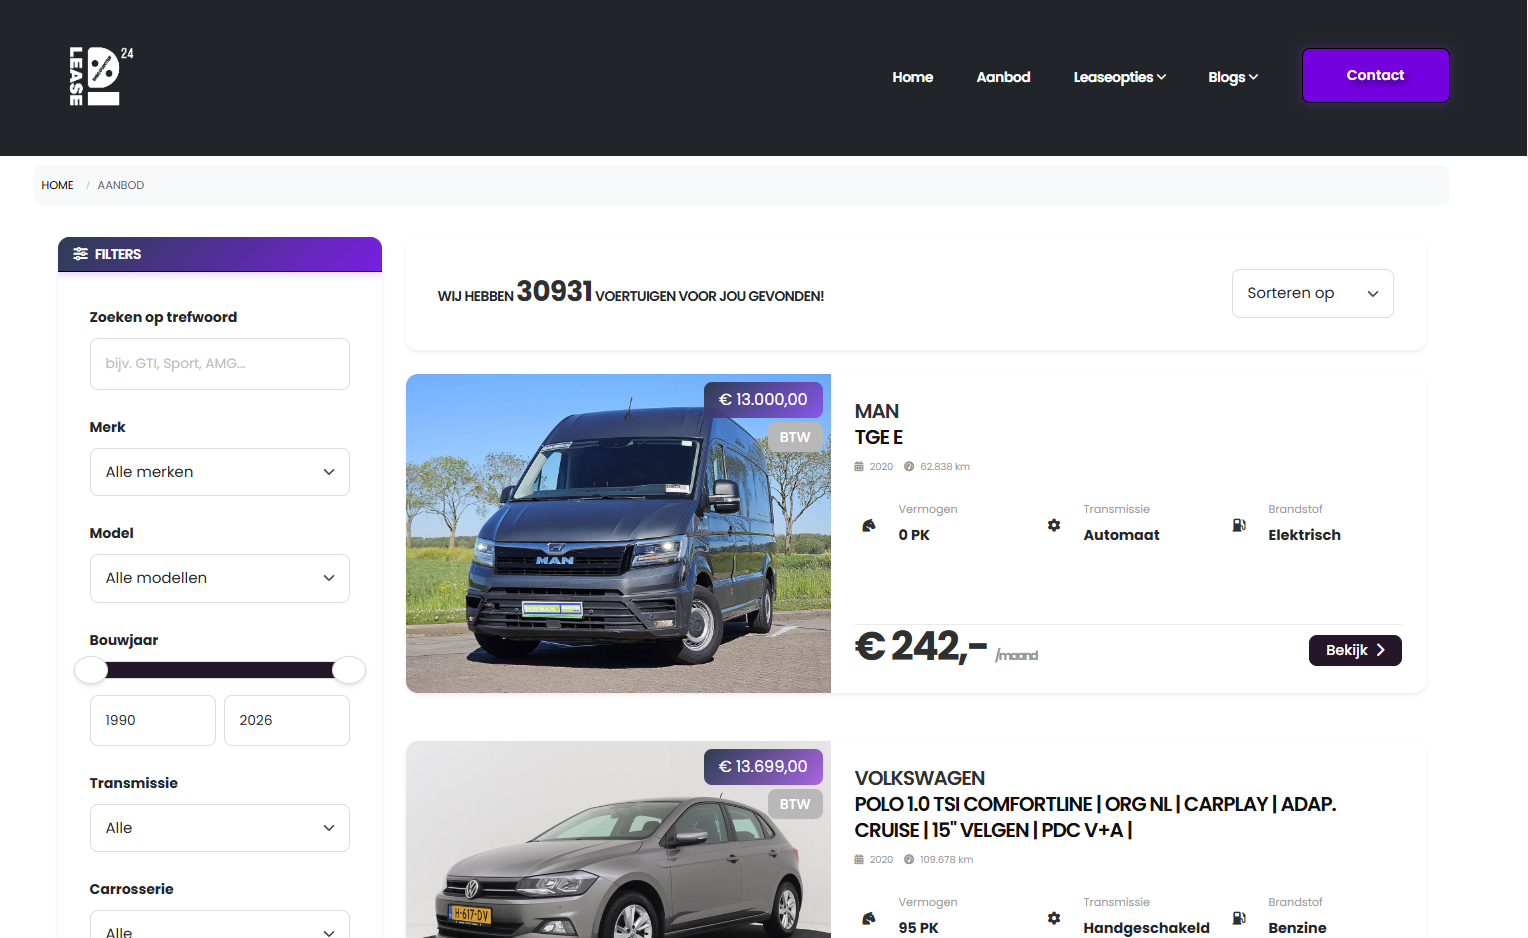Screen dimensions: 1528x938
Task: Click the 0 PK power value
Action: (914, 535)
